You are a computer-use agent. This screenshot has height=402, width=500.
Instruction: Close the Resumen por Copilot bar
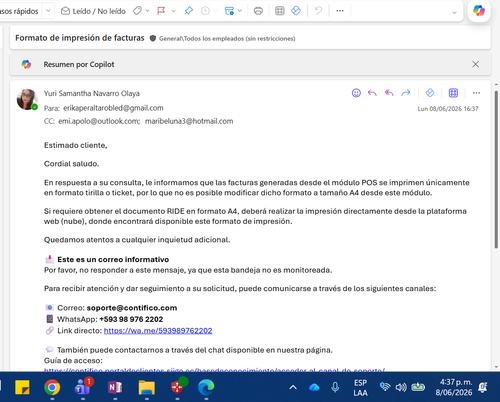tap(476, 64)
